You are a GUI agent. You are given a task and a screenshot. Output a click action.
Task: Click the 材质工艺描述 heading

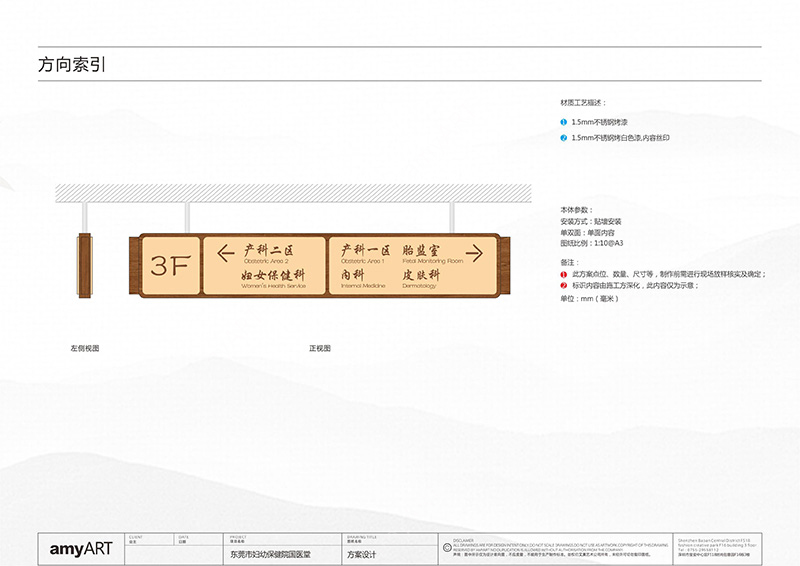pos(583,103)
